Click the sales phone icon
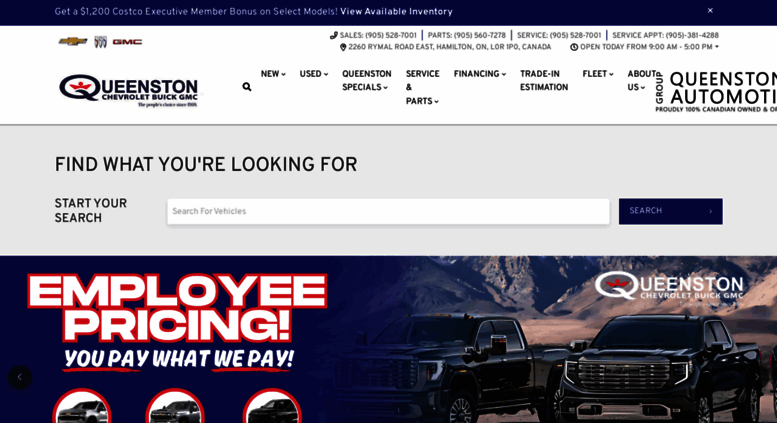 [334, 35]
